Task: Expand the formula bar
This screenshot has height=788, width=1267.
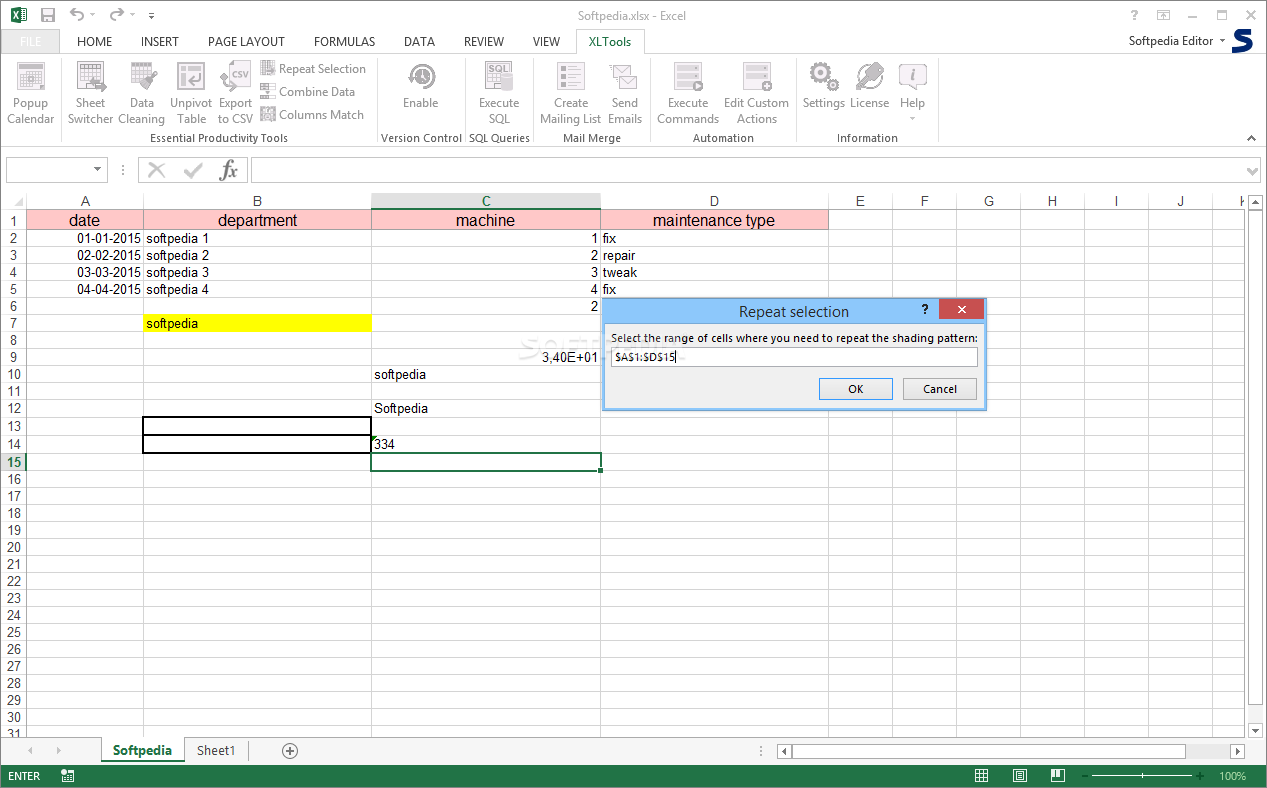Action: point(1253,170)
